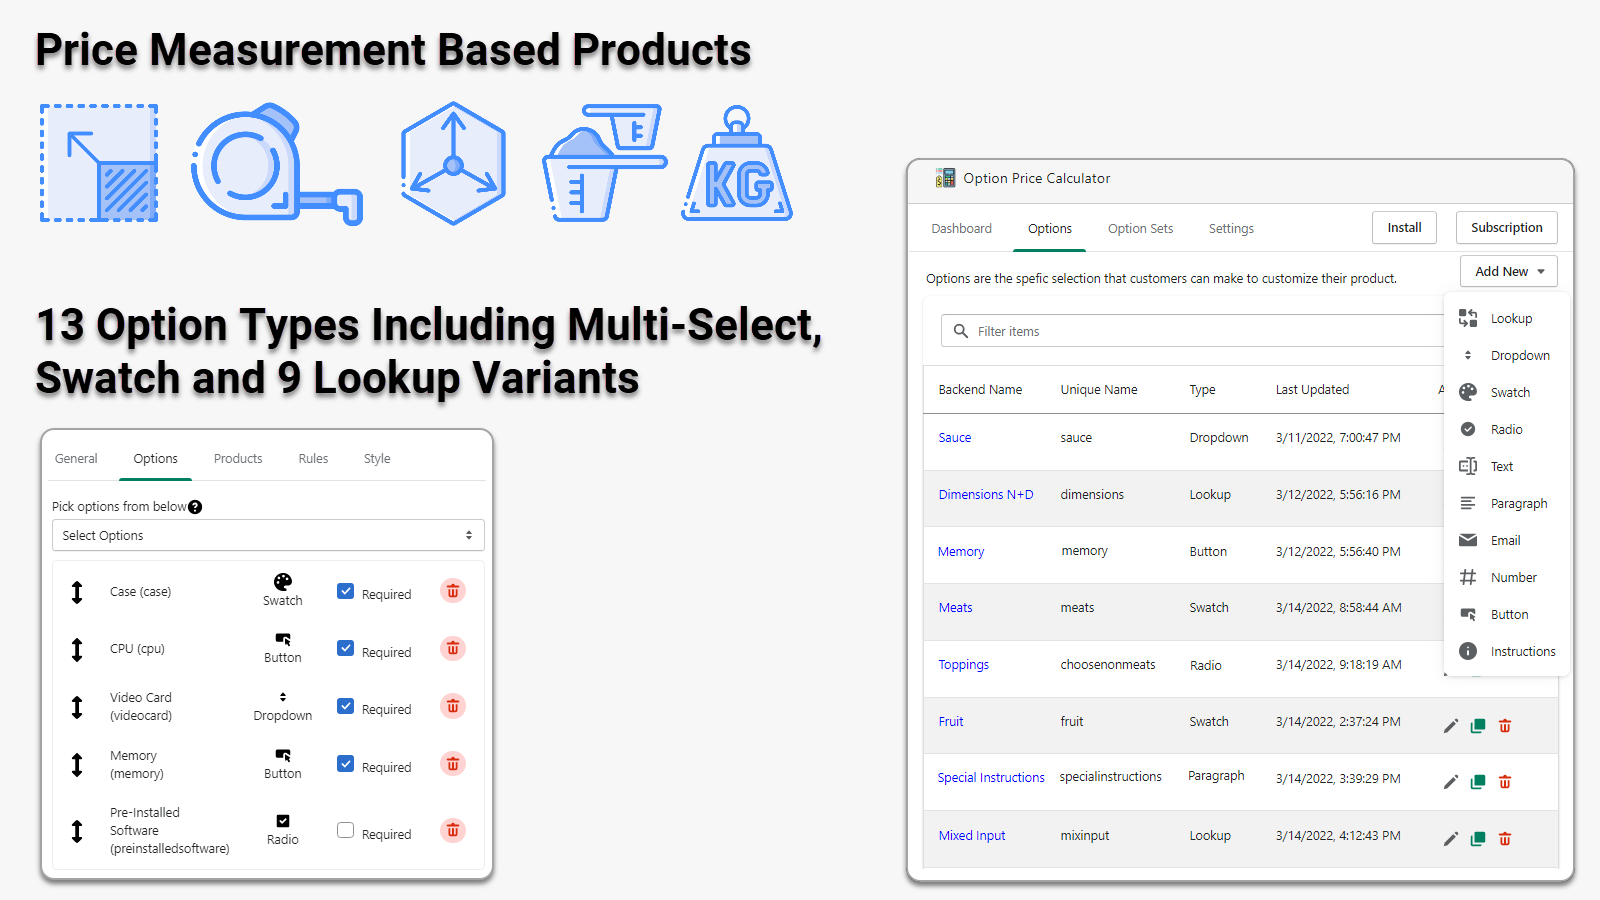Viewport: 1600px width, 900px height.
Task: Select the General tab
Action: [76, 459]
